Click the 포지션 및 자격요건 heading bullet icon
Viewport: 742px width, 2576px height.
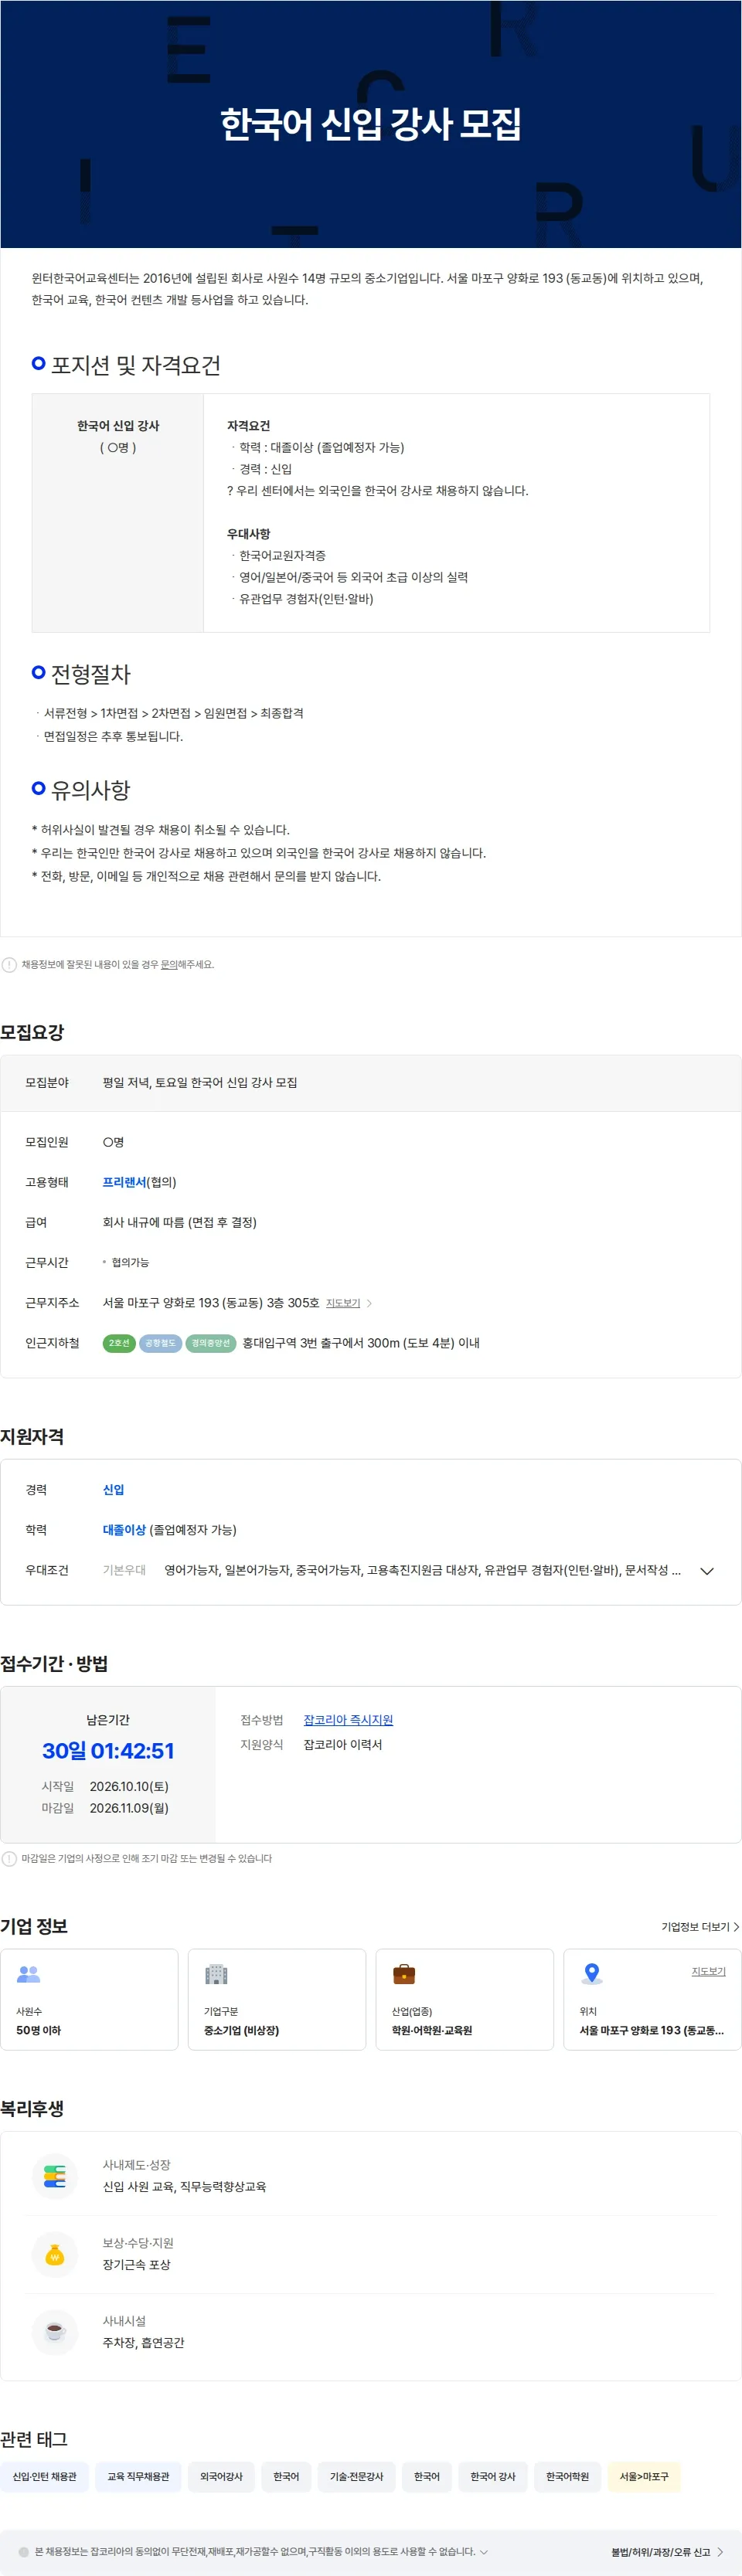(39, 363)
